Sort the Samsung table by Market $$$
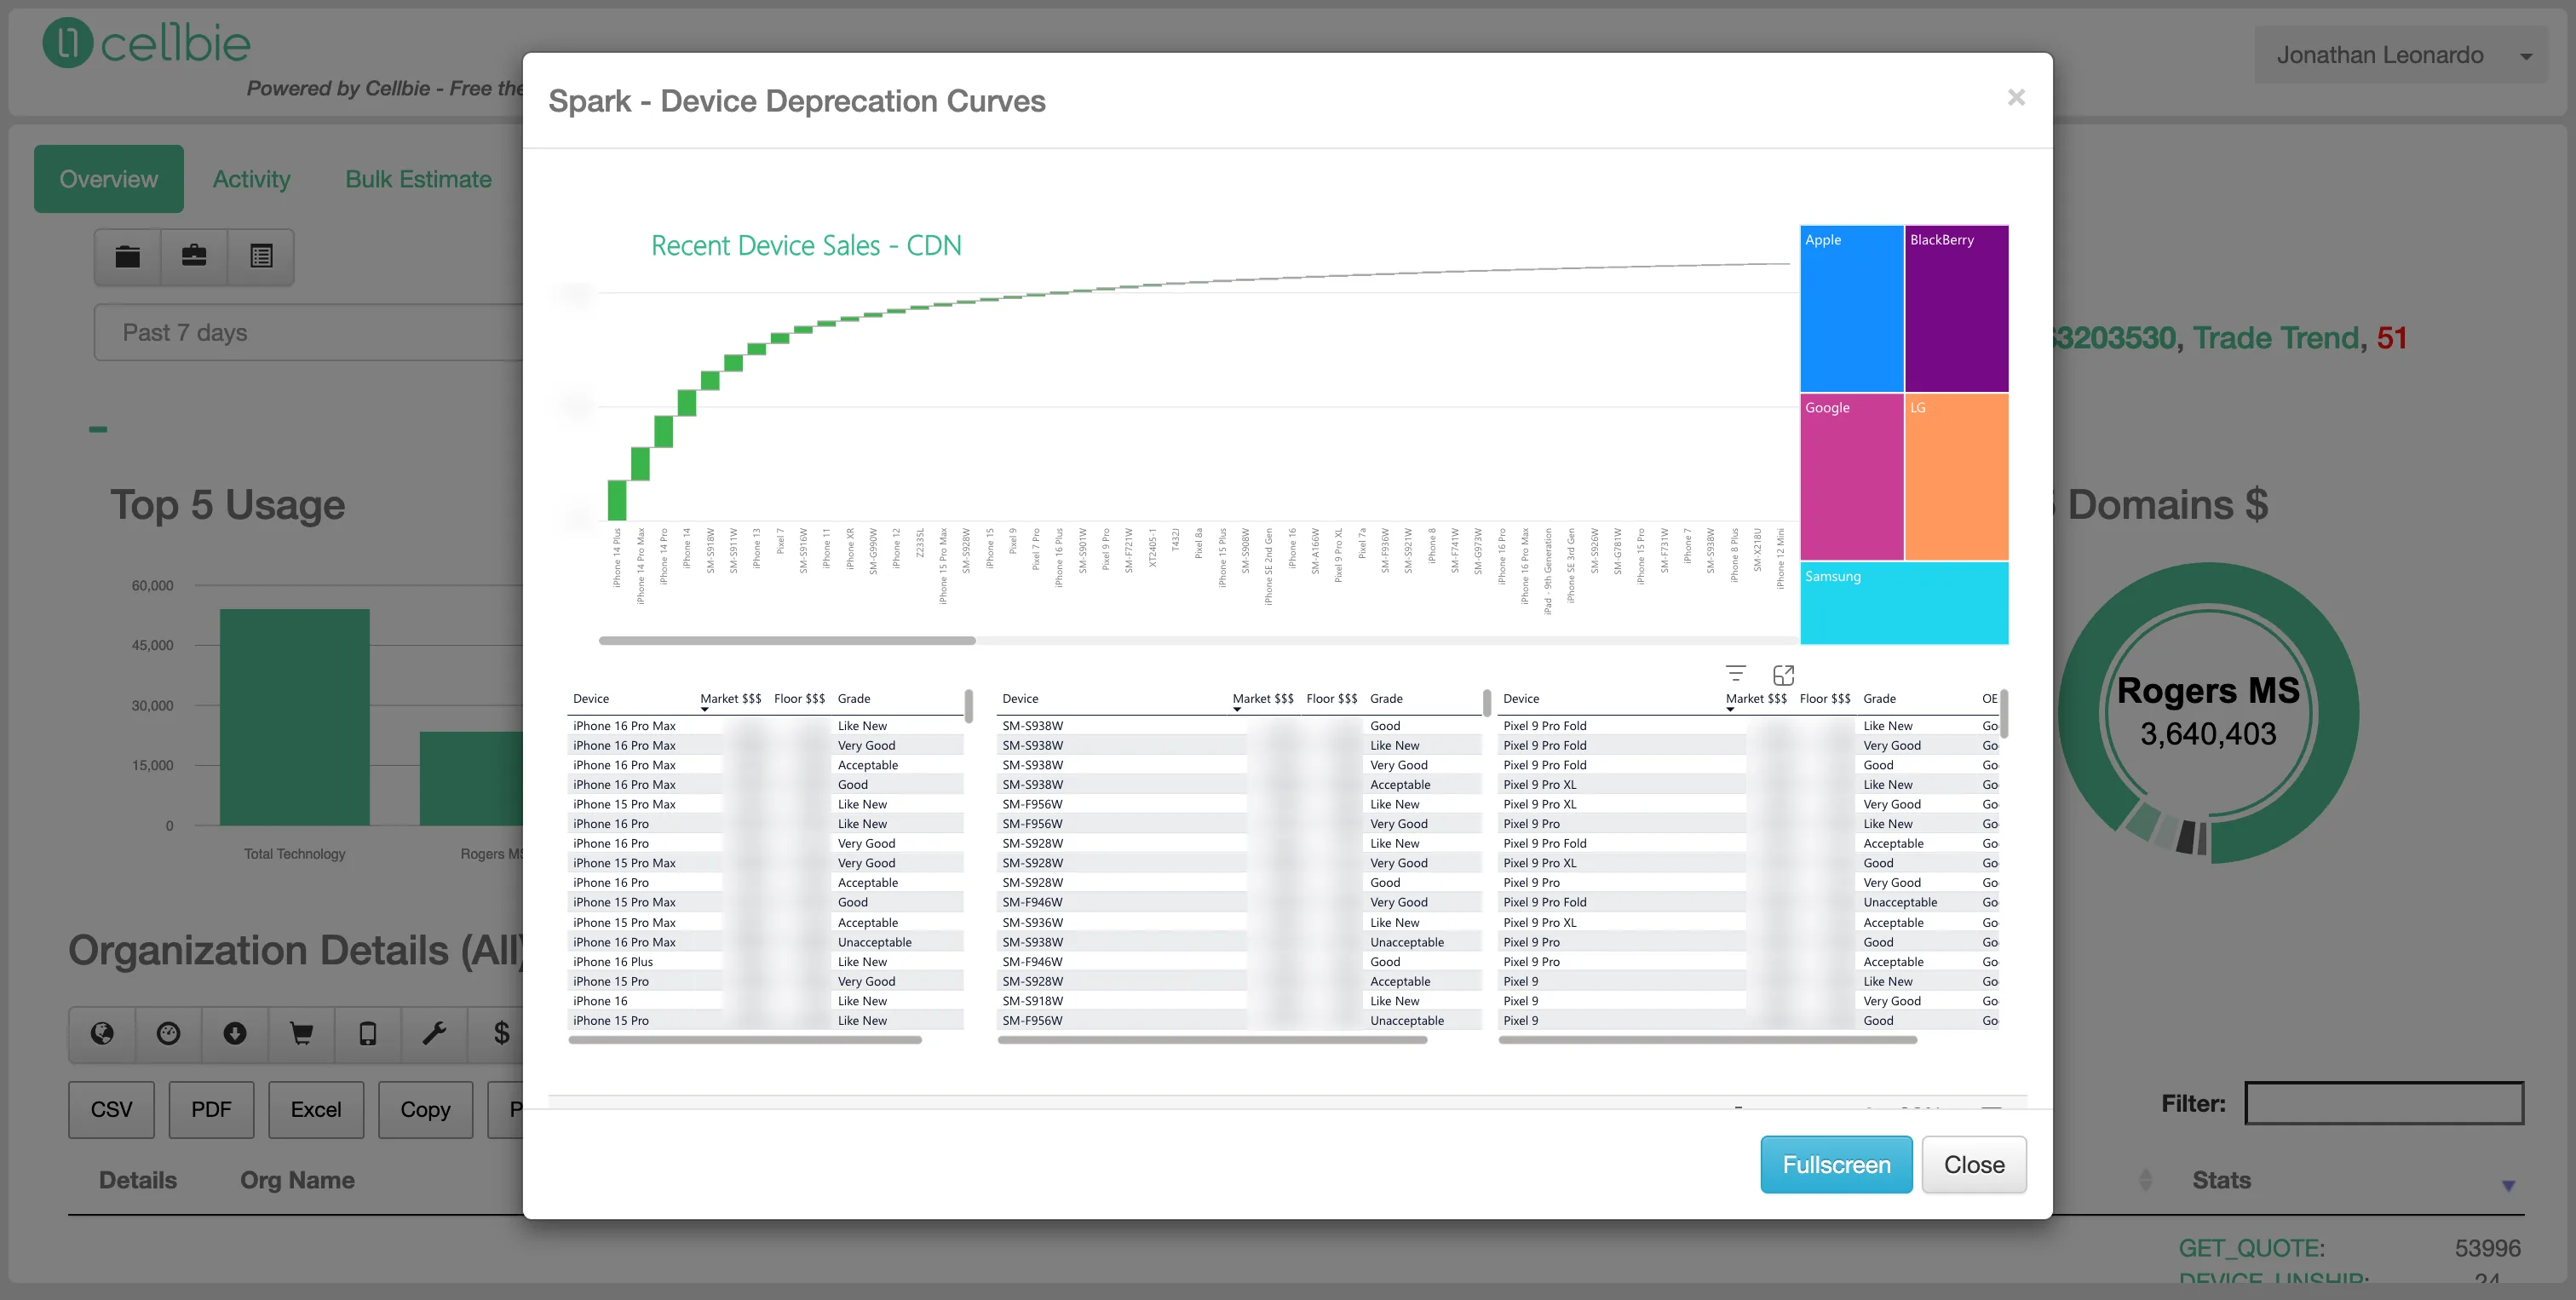The width and height of the screenshot is (2576, 1300). click(x=1262, y=699)
